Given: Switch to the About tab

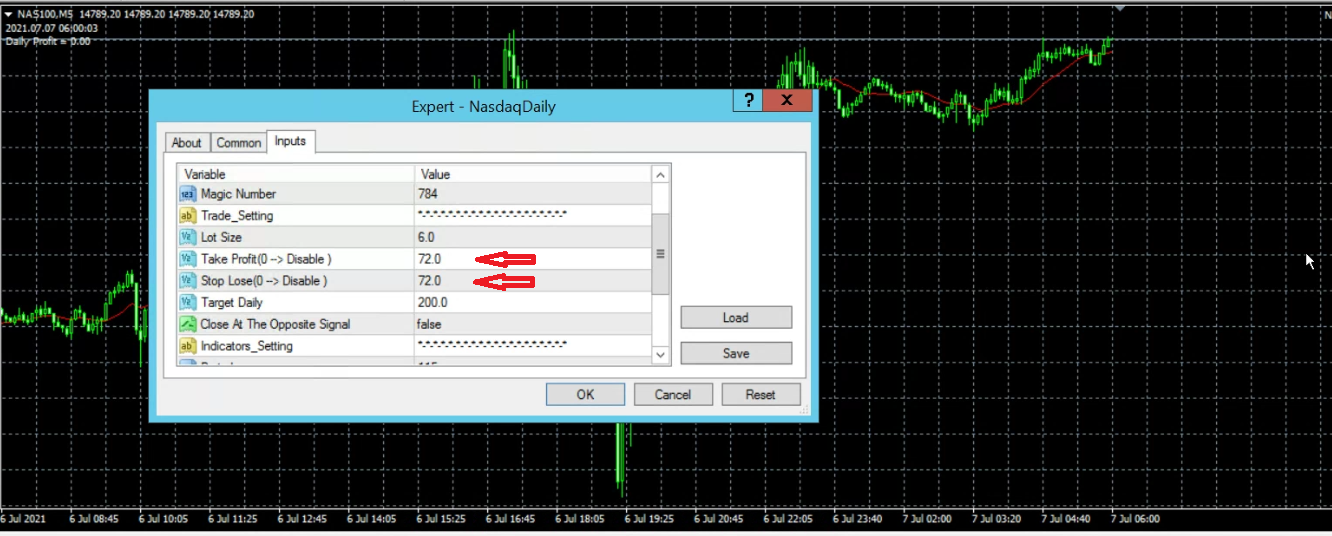Looking at the screenshot, I should [186, 143].
